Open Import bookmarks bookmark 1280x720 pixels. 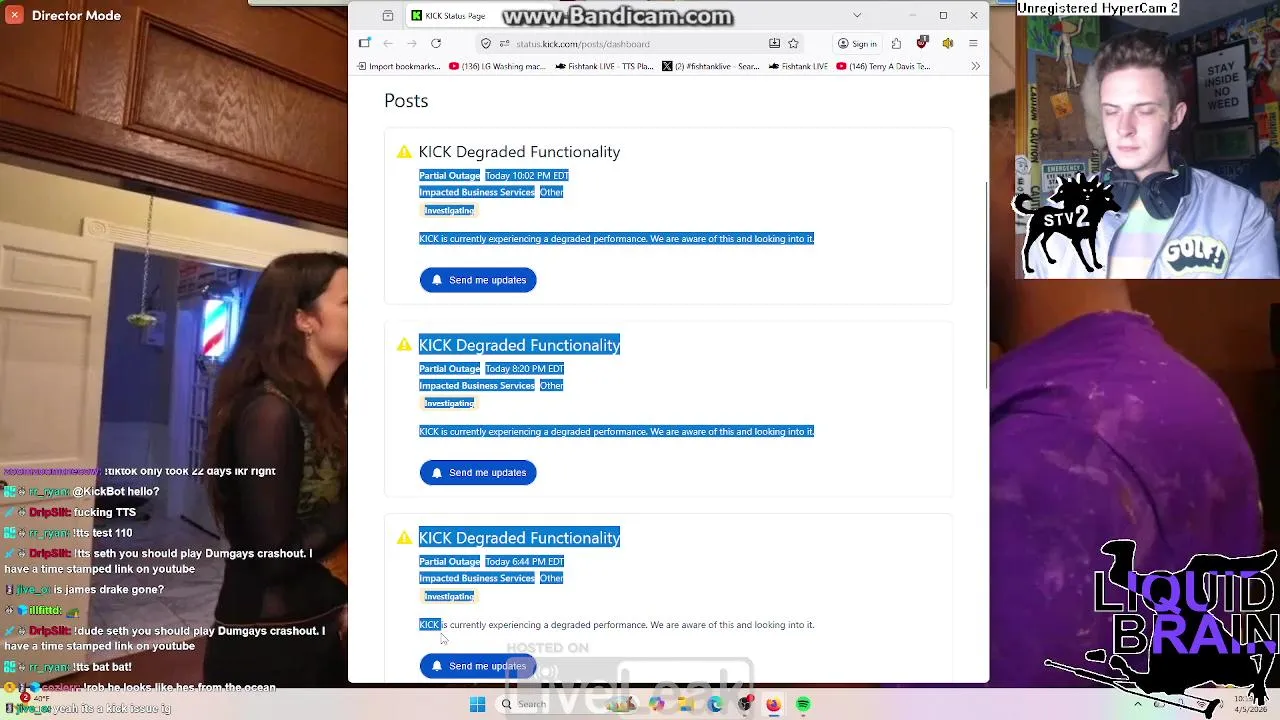pyautogui.click(x=398, y=66)
